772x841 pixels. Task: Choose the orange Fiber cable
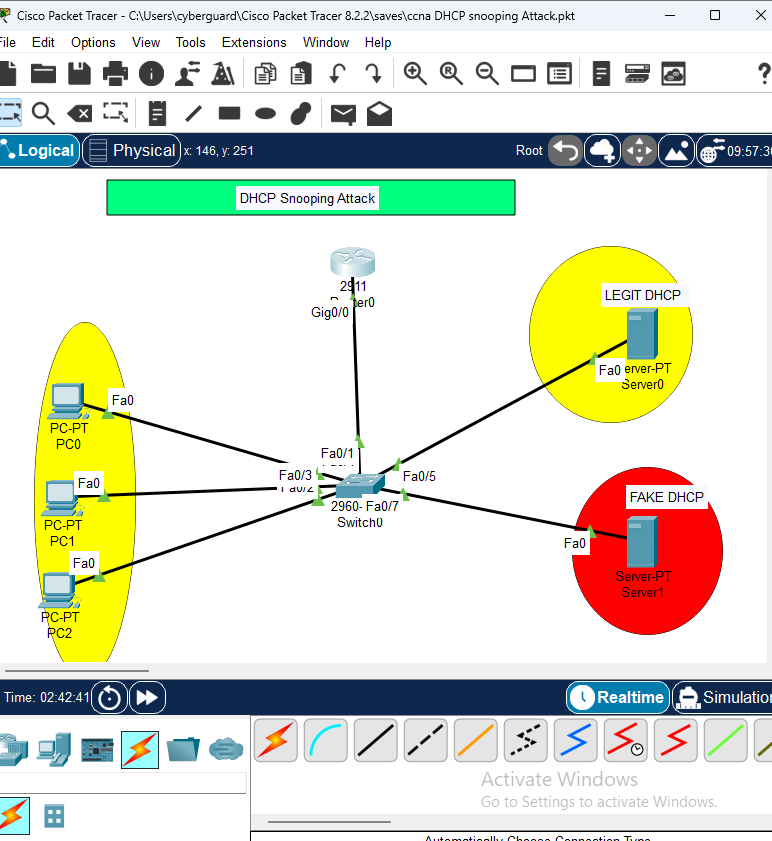click(x=475, y=740)
